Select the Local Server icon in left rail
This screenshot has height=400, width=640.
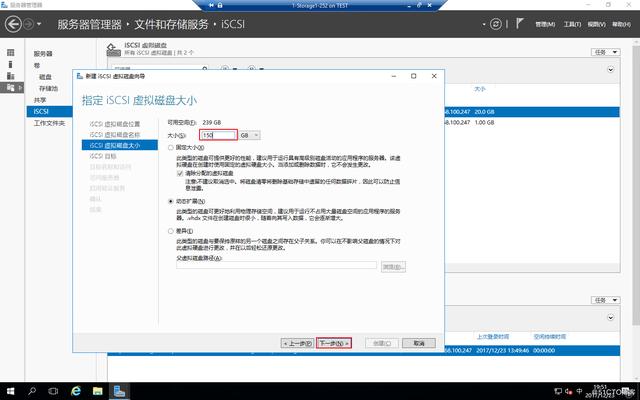point(11,64)
